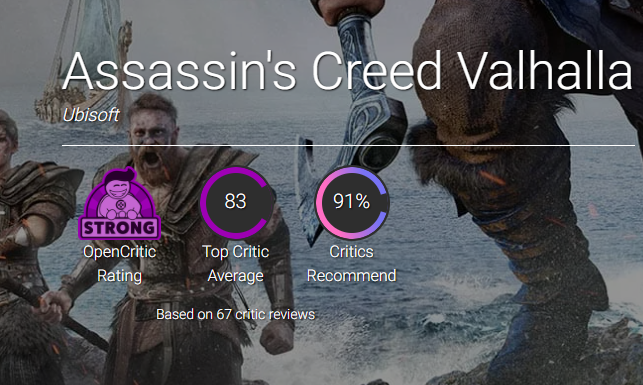
Task: Click the OpenCritic Rating label
Action: tap(119, 263)
